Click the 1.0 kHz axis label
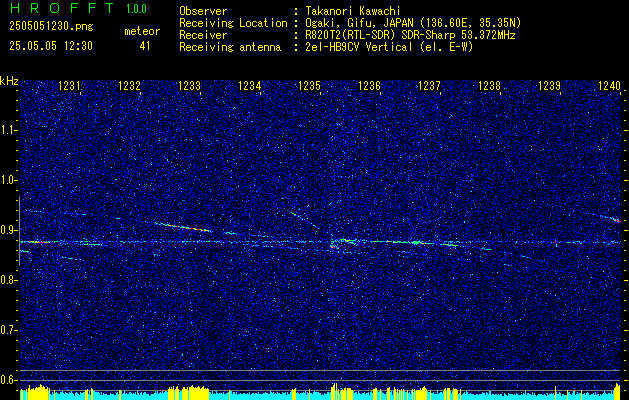This screenshot has width=629, height=400. pyautogui.click(x=8, y=180)
